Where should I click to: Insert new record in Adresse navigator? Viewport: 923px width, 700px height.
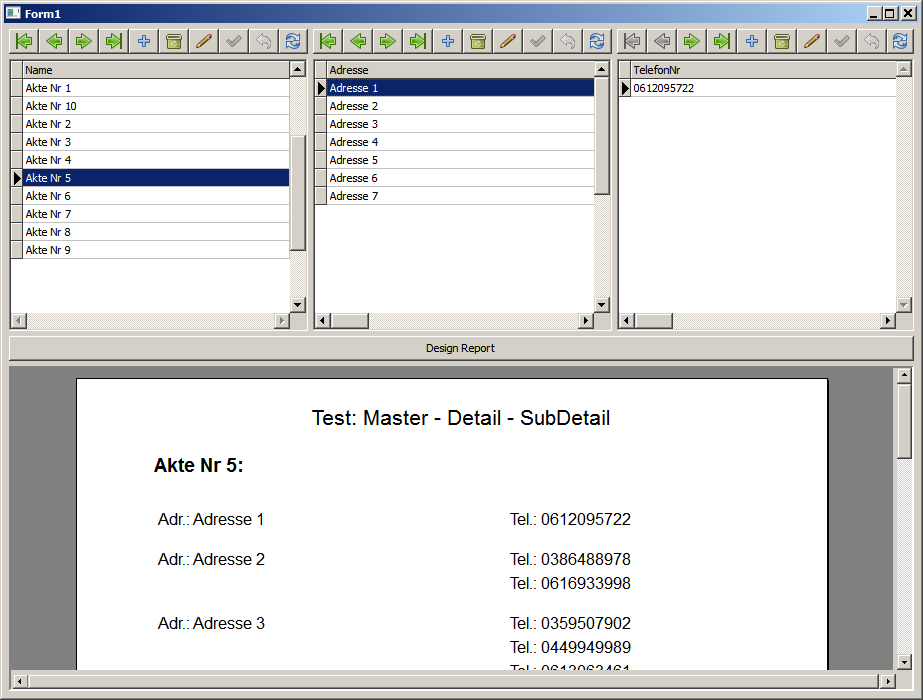[448, 41]
